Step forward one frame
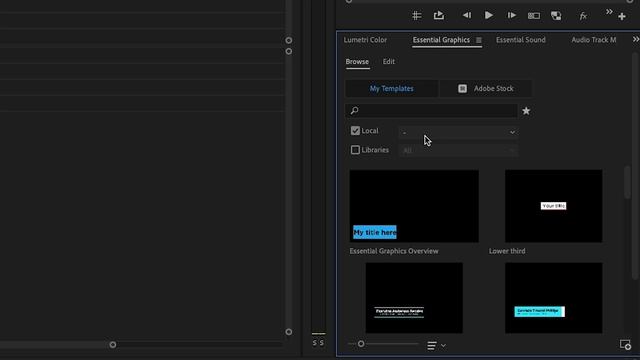 pyautogui.click(x=511, y=16)
